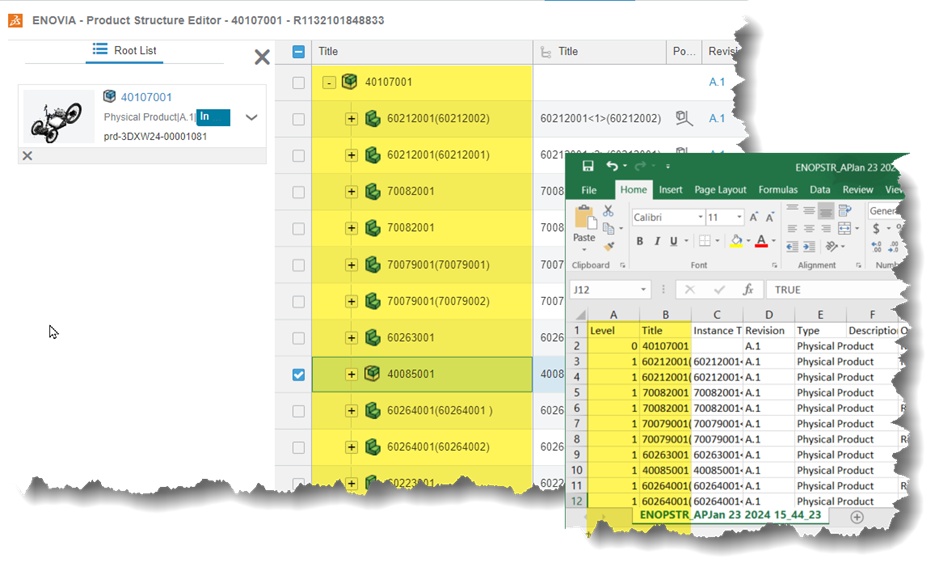Screen dimensions: 952x580
Task: Open the Name Box J12 dropdown
Action: click(643, 290)
